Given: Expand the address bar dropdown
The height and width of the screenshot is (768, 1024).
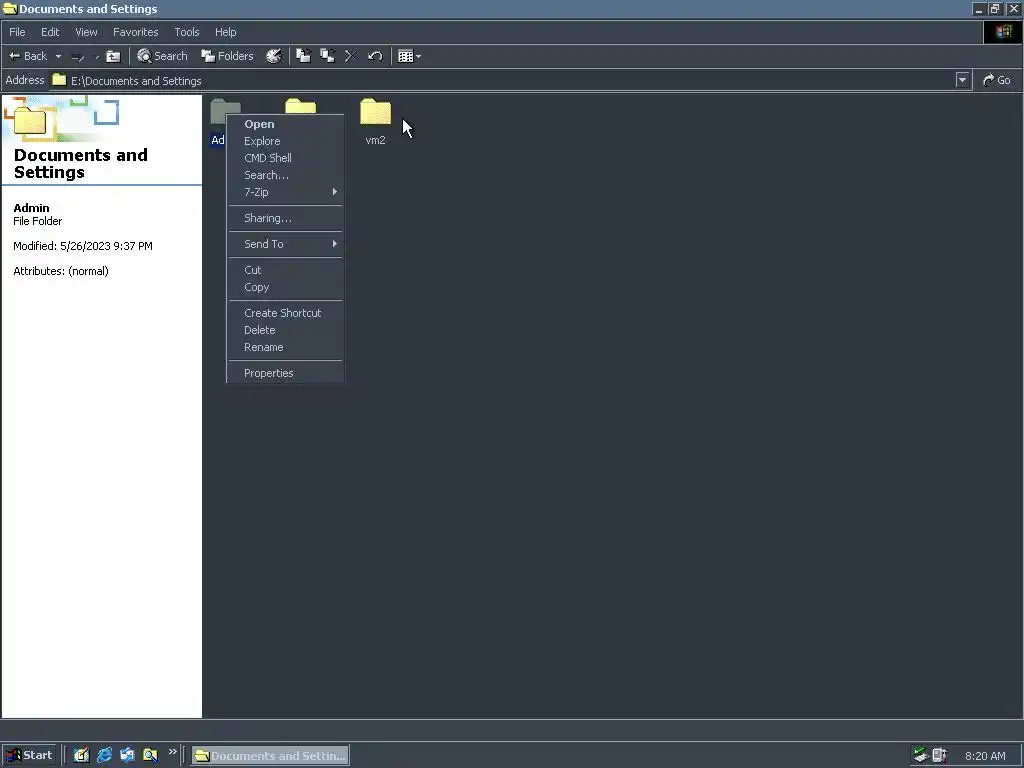Looking at the screenshot, I should [x=962, y=80].
